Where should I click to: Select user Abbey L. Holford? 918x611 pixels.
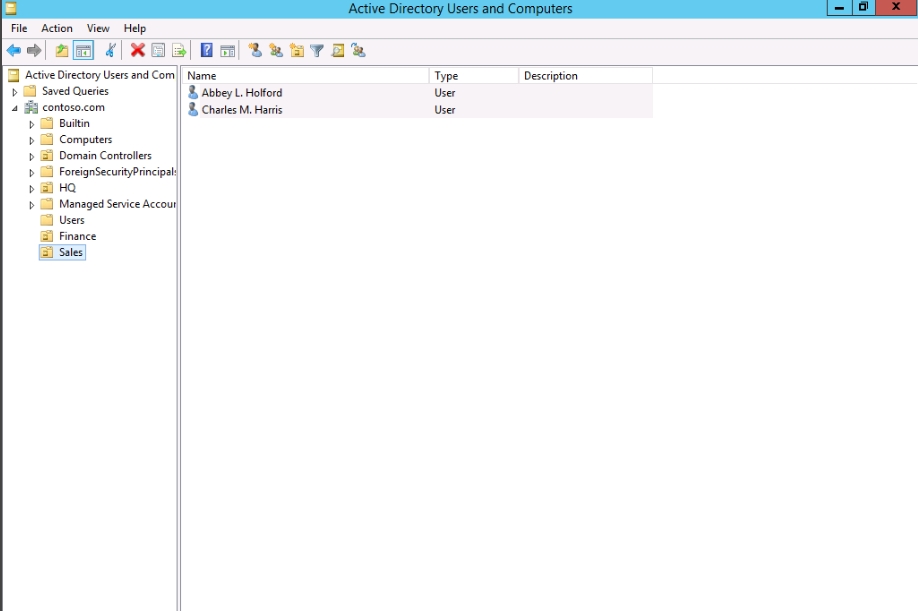[x=242, y=92]
